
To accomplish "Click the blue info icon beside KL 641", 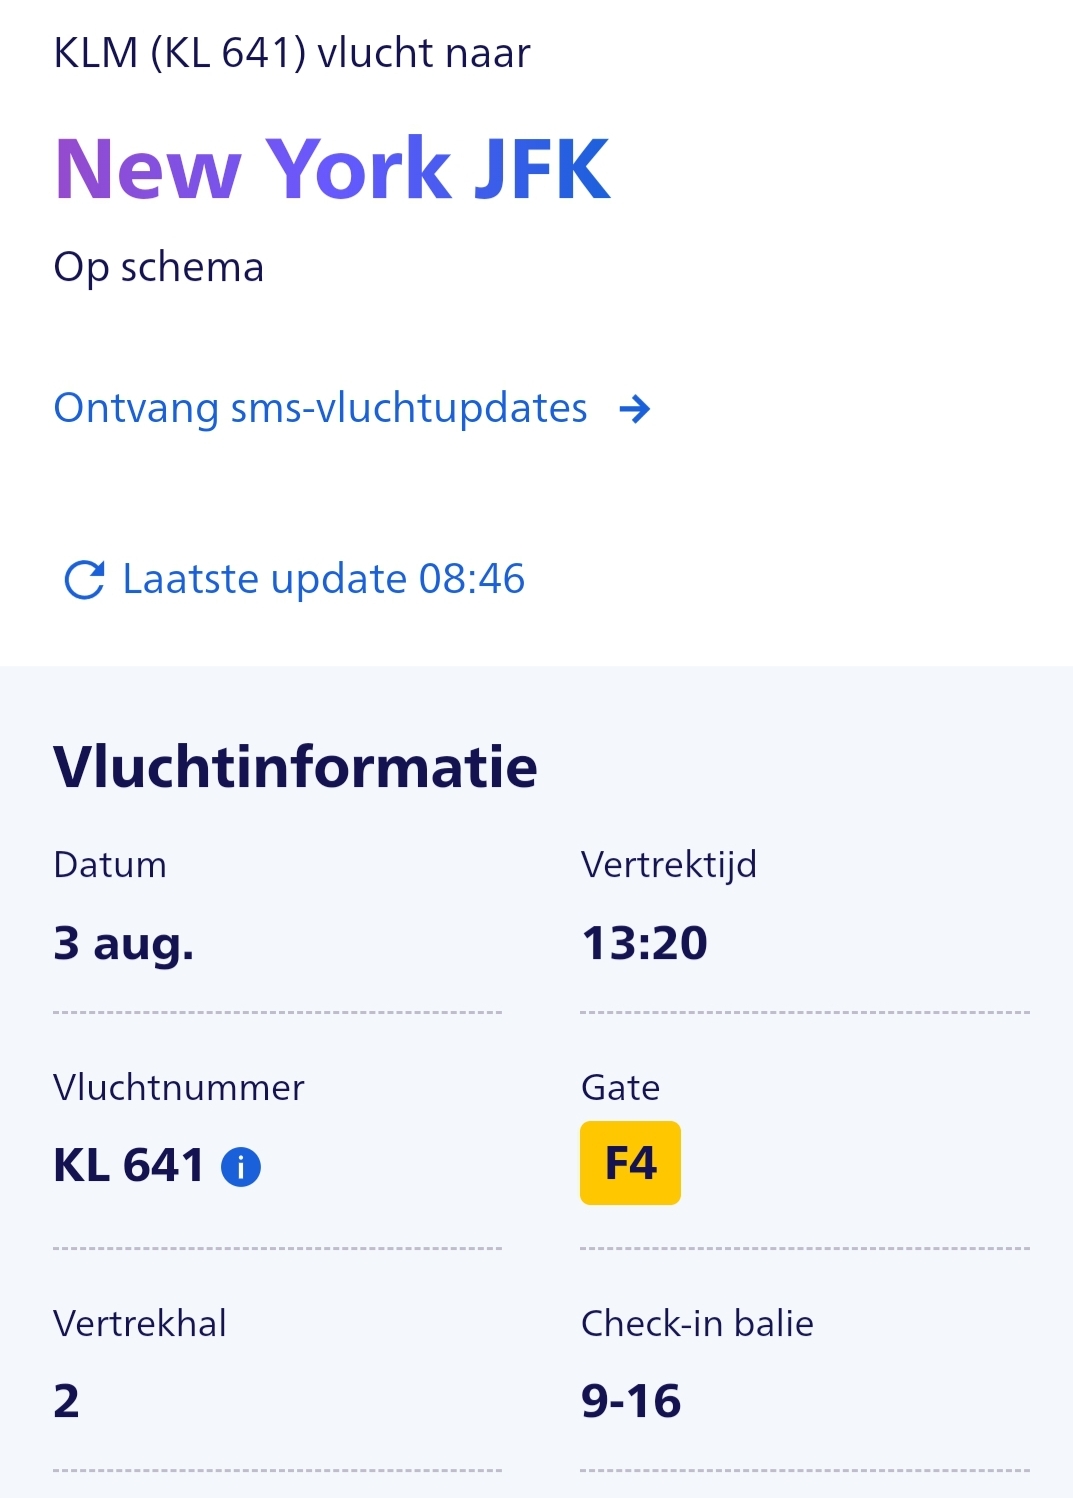I will click(241, 1167).
